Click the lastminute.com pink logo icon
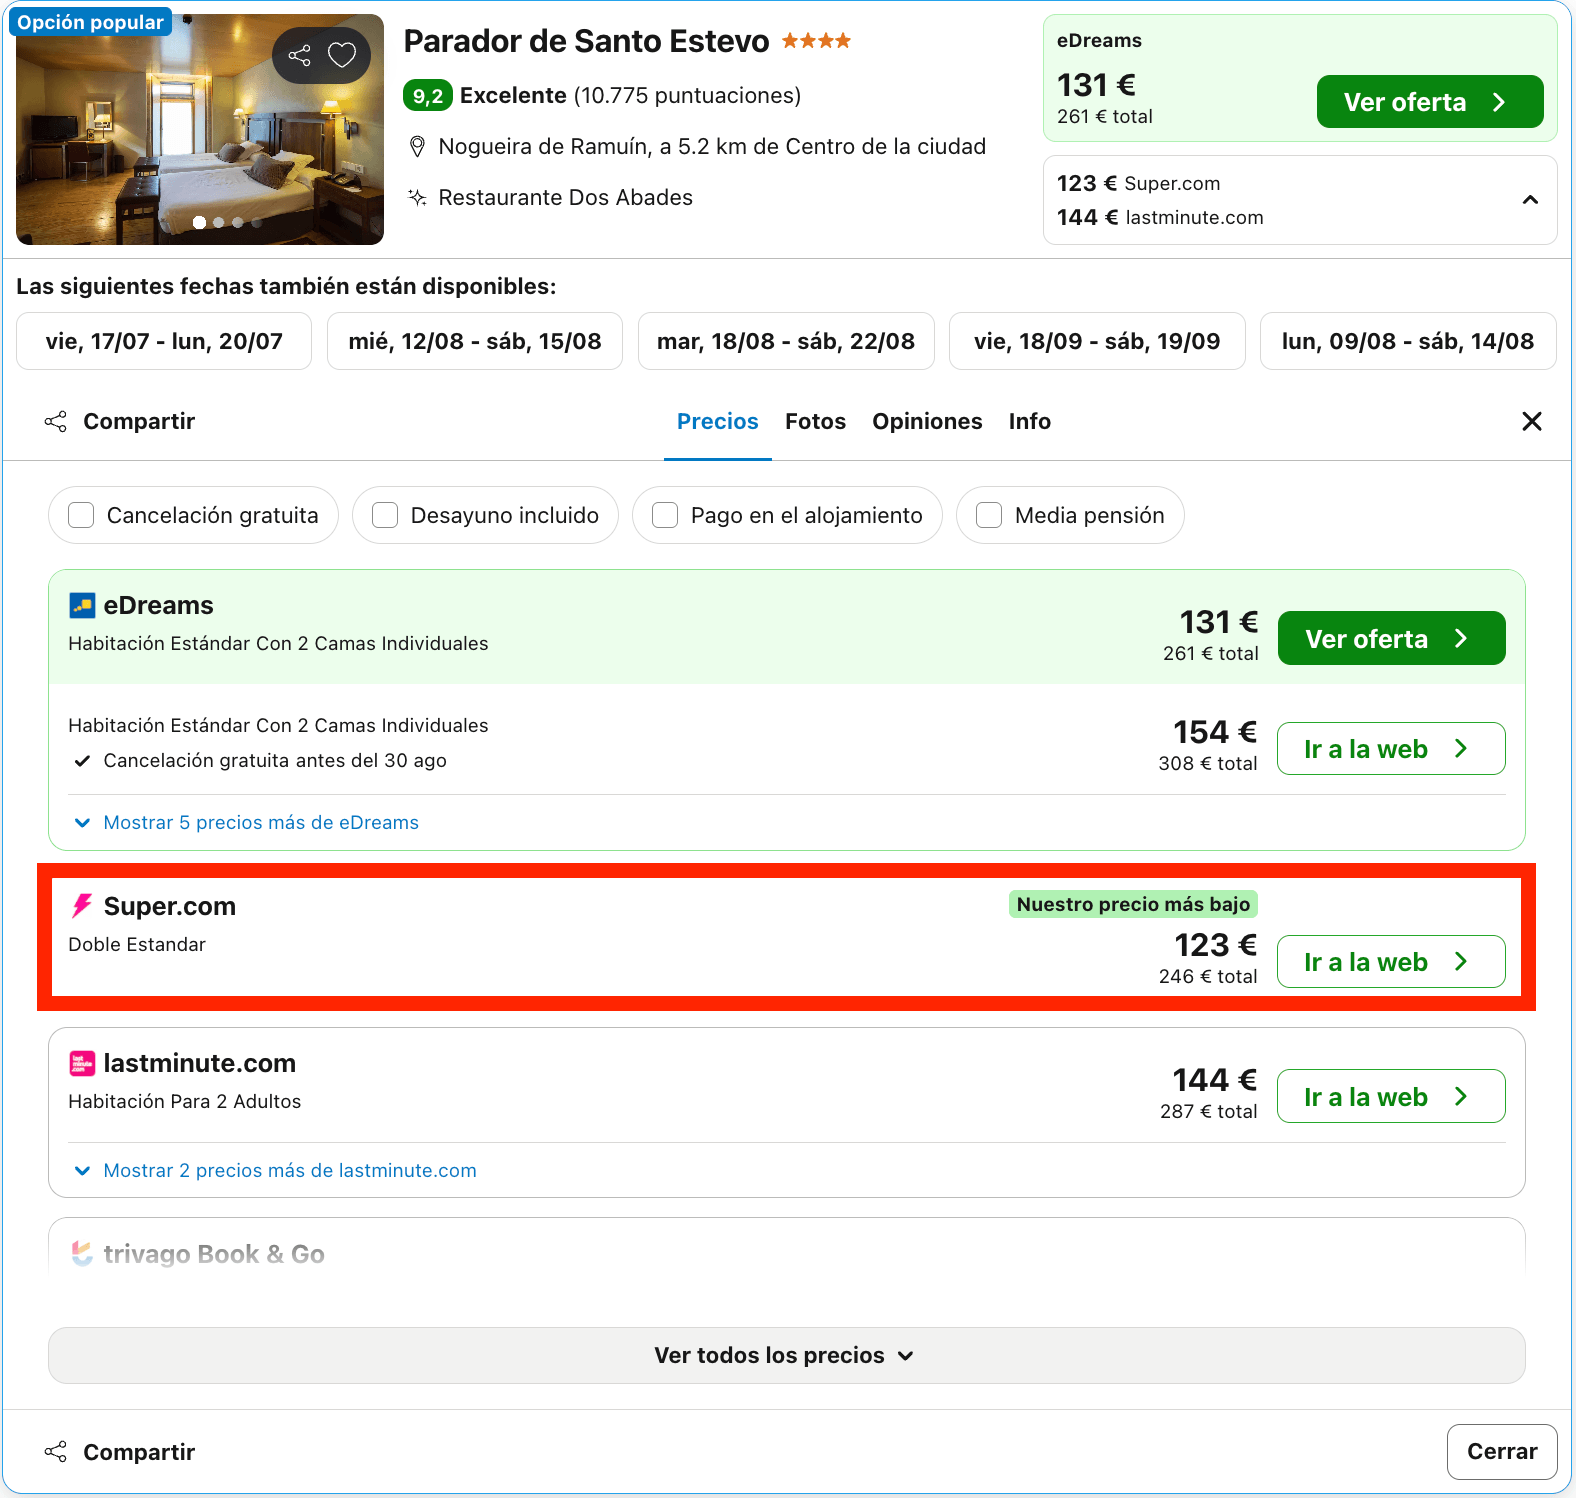This screenshot has width=1576, height=1498. pyautogui.click(x=82, y=1063)
